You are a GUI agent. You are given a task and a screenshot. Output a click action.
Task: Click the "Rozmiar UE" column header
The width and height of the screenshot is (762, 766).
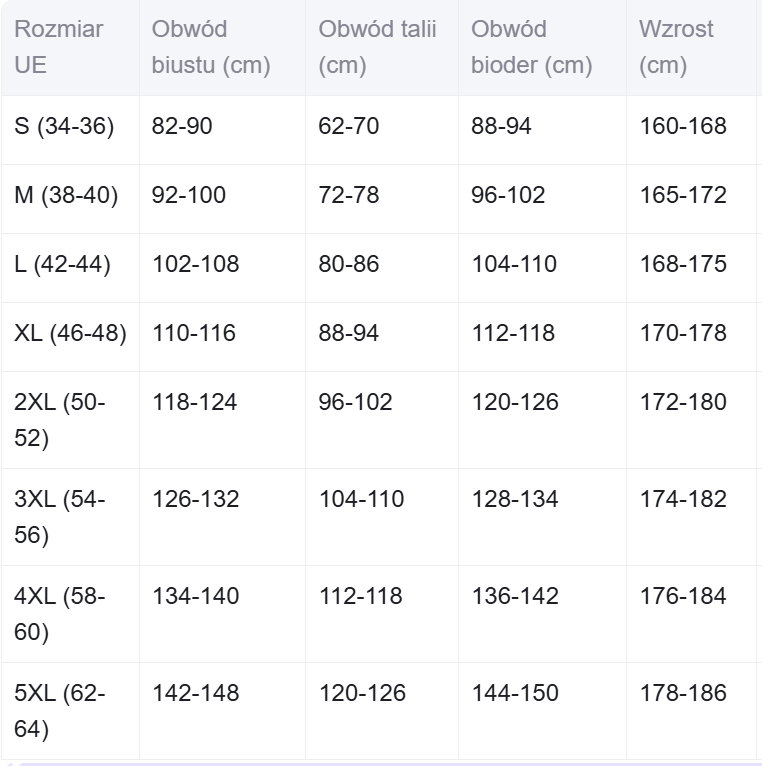click(59, 48)
